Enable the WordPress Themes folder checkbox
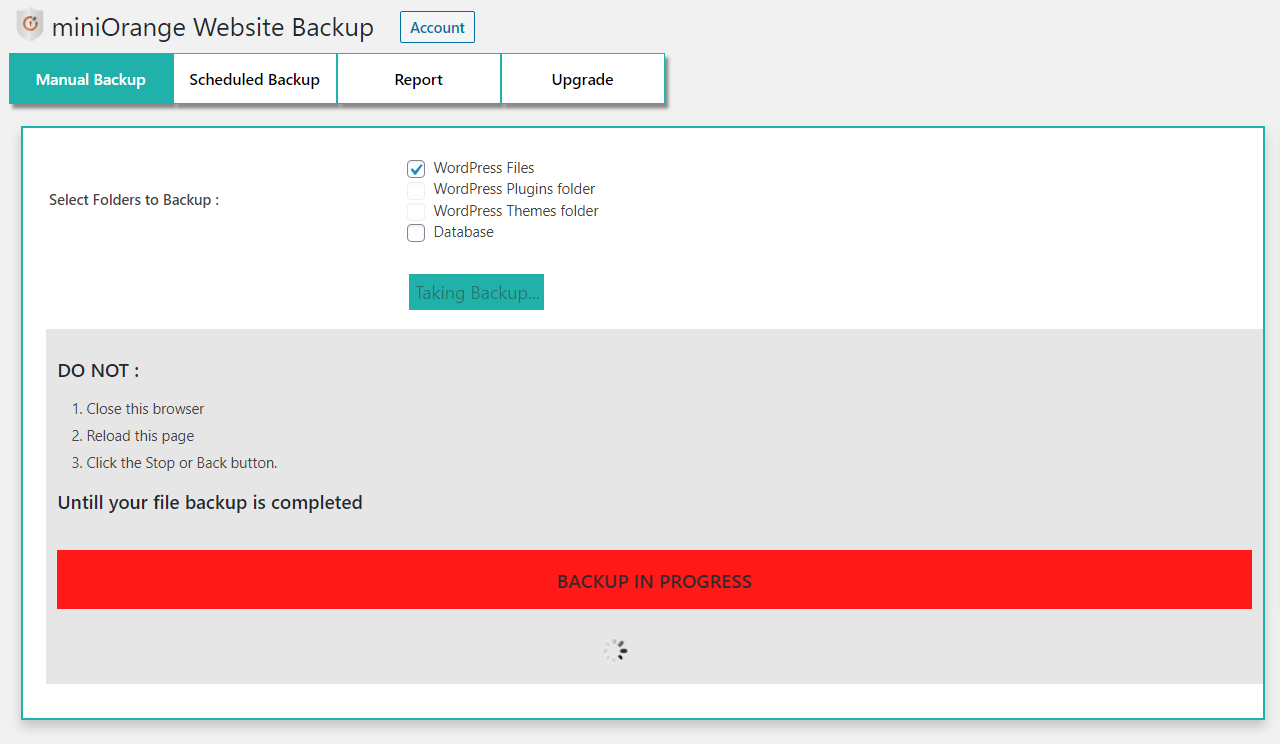This screenshot has width=1280, height=744. click(x=416, y=212)
